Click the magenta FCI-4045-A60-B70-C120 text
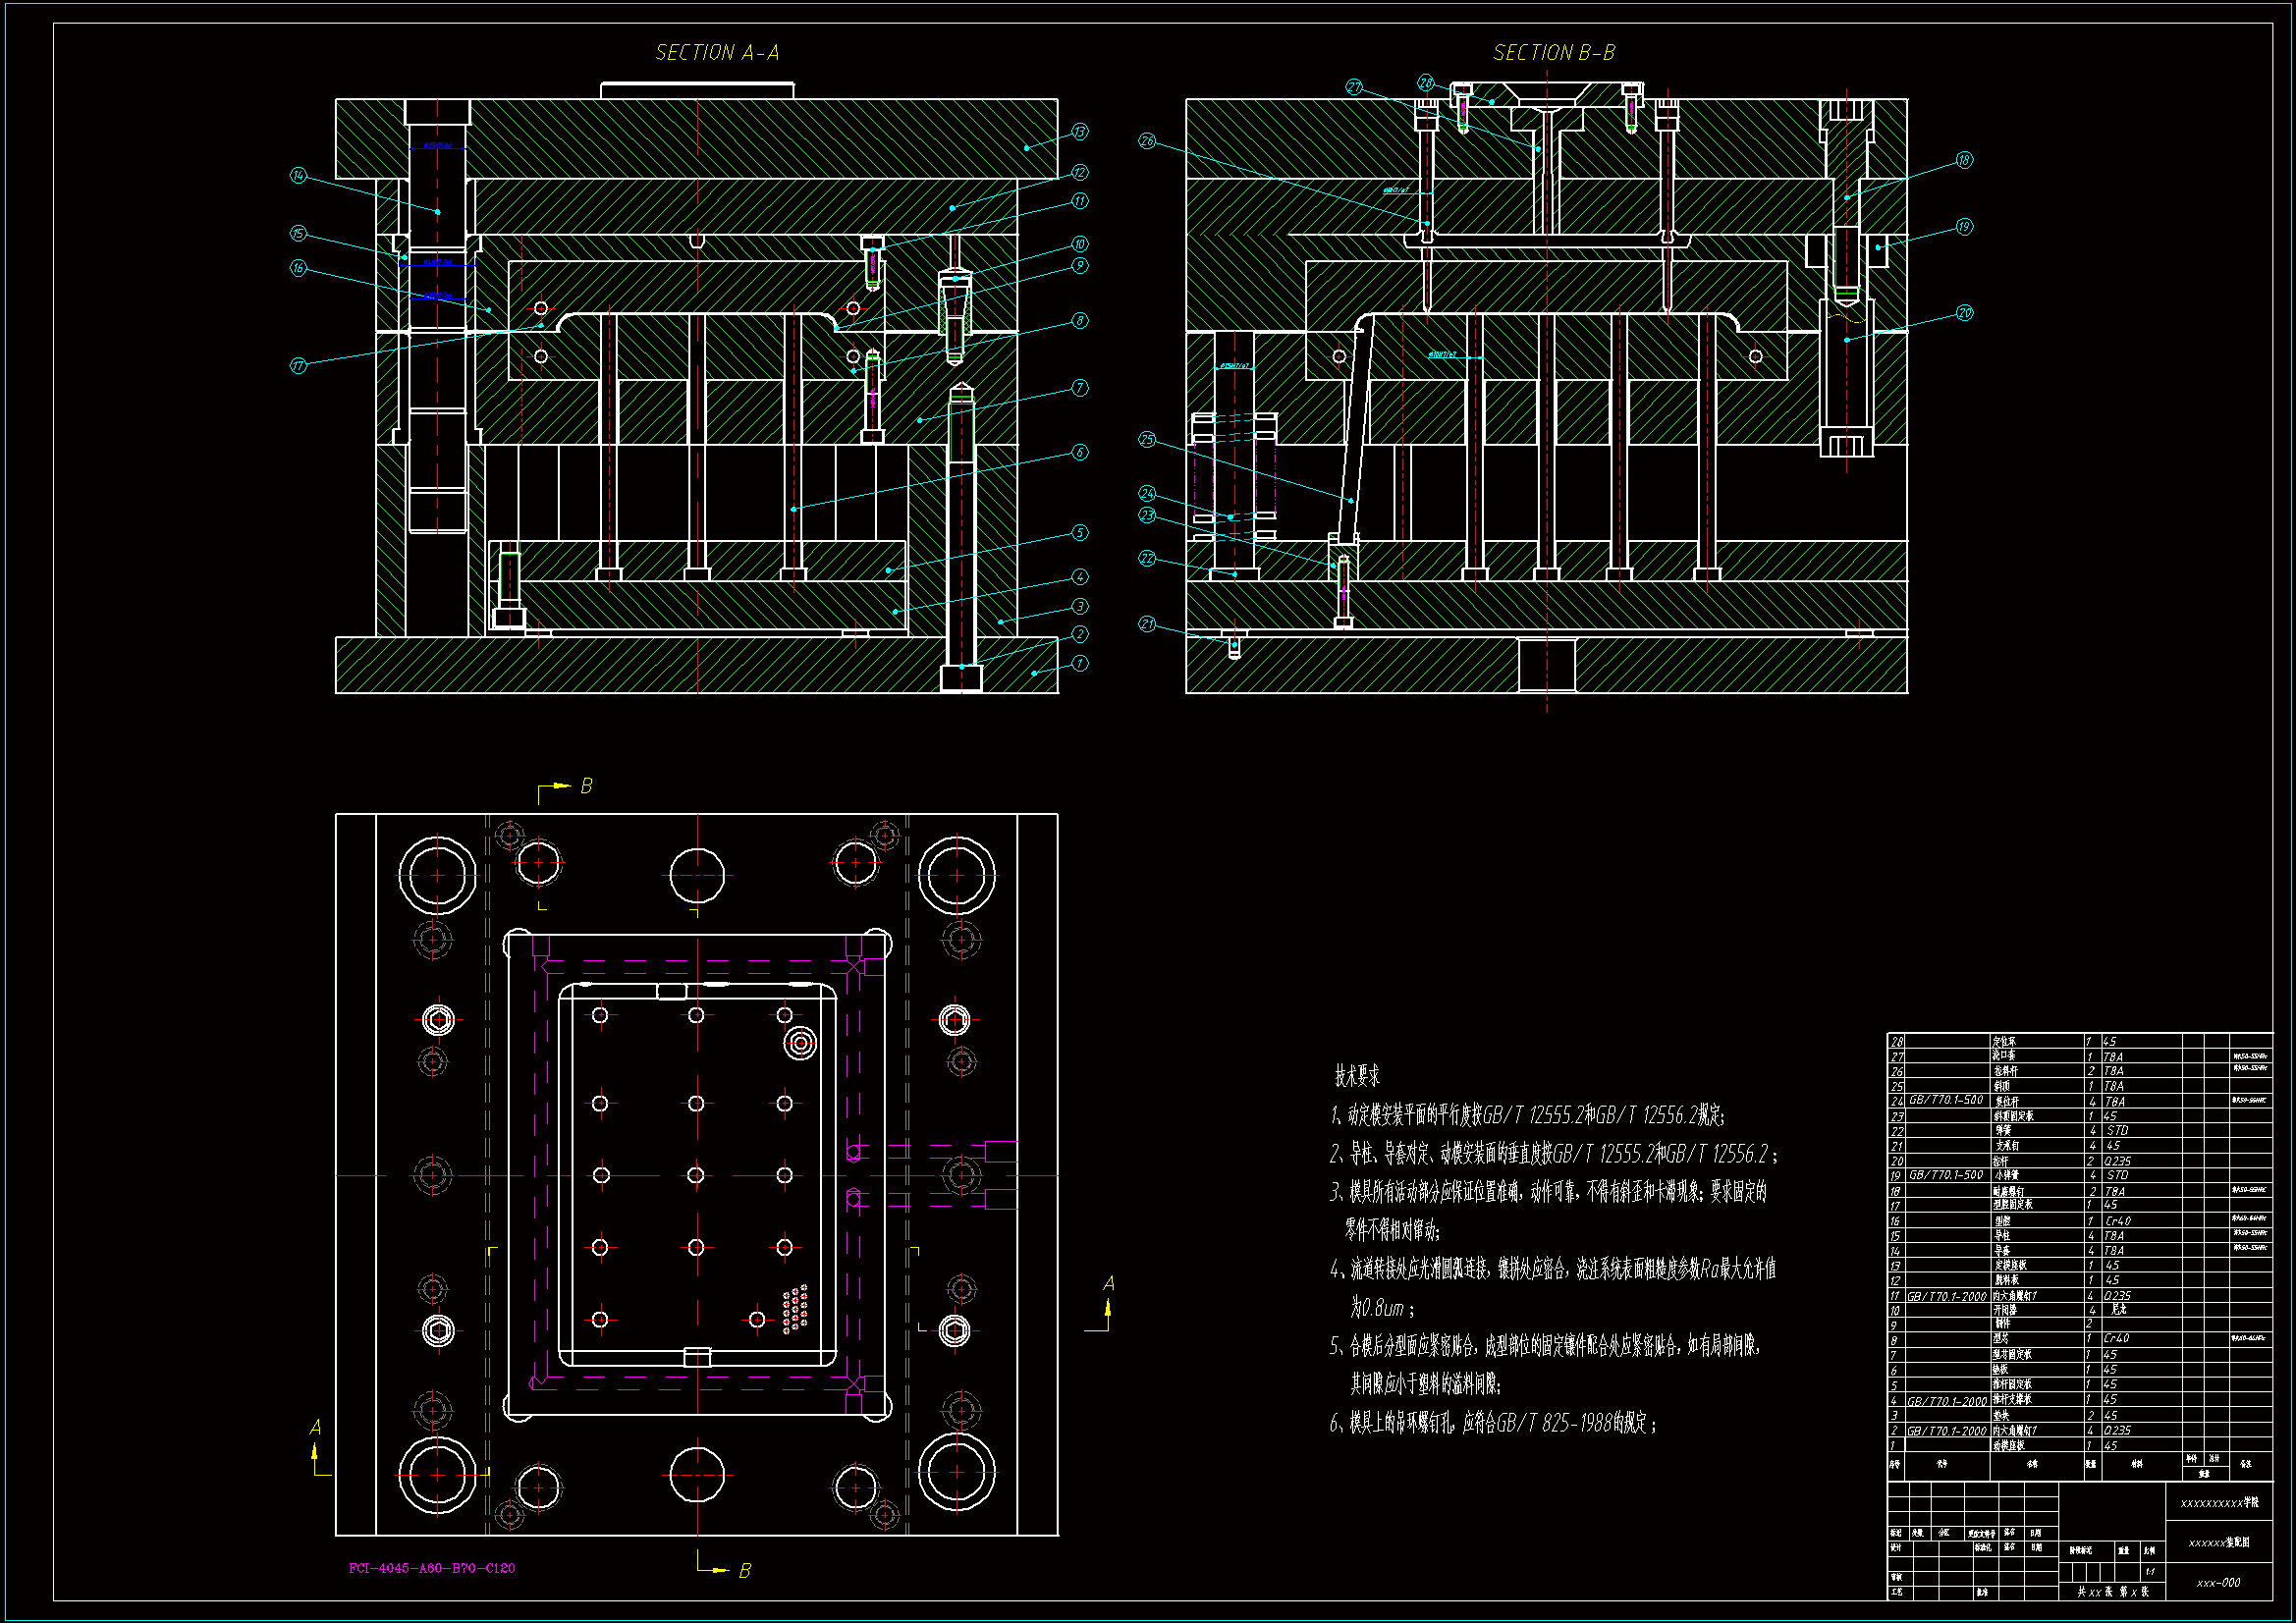 click(432, 1568)
